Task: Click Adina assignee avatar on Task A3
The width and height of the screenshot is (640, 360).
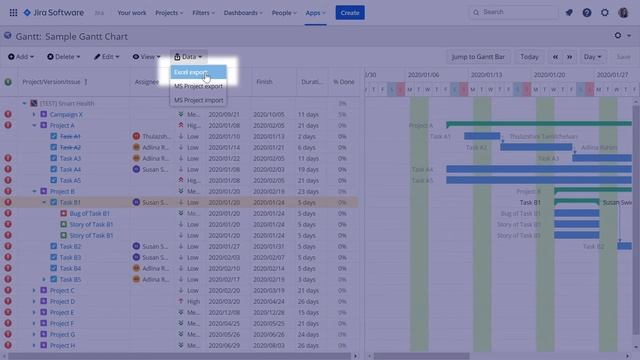Action: (x=136, y=158)
